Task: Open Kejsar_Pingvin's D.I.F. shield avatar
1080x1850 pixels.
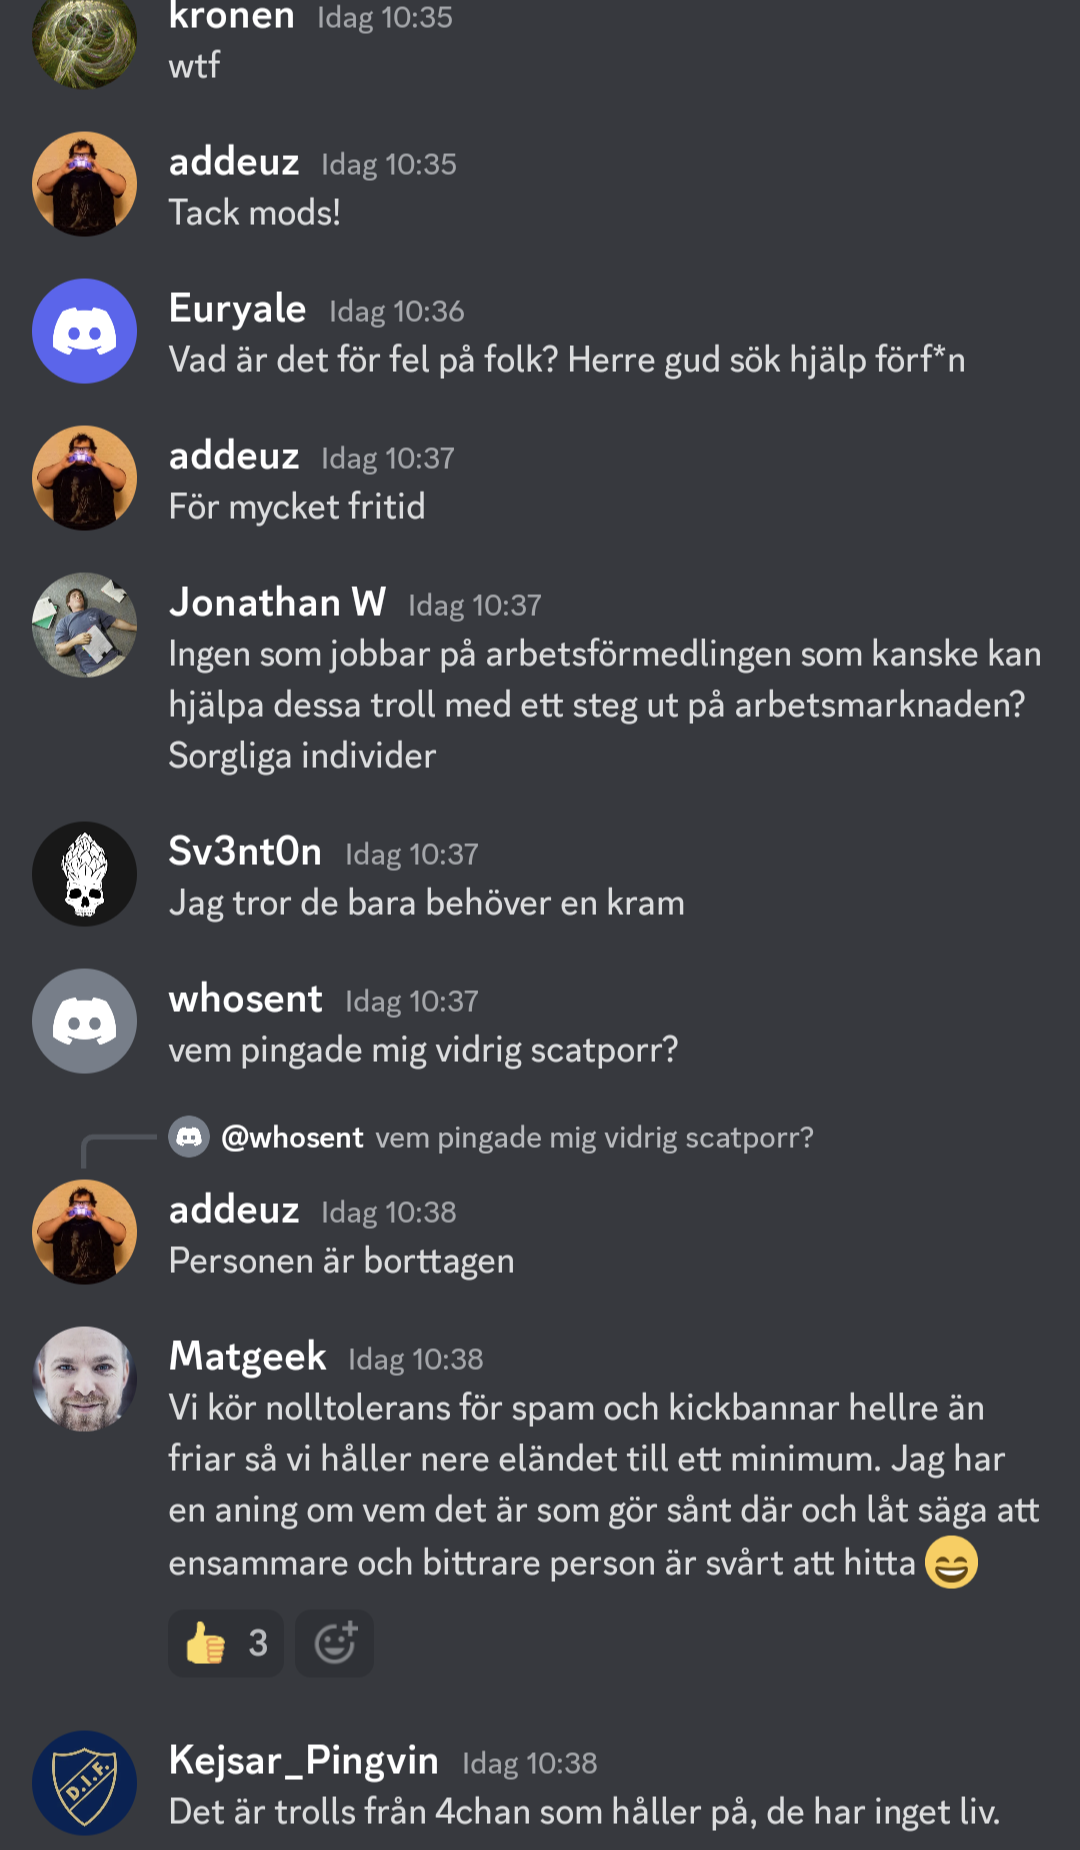Action: pos(85,1783)
